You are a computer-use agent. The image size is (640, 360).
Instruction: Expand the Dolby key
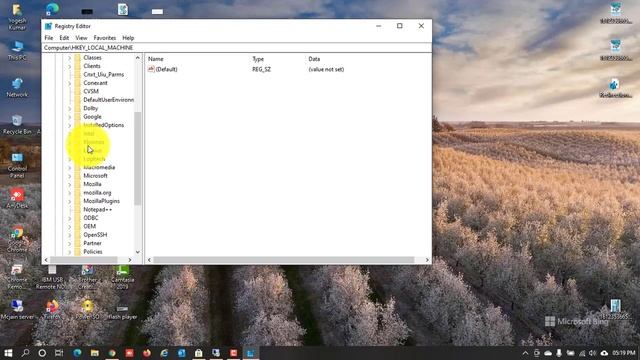tap(69, 109)
